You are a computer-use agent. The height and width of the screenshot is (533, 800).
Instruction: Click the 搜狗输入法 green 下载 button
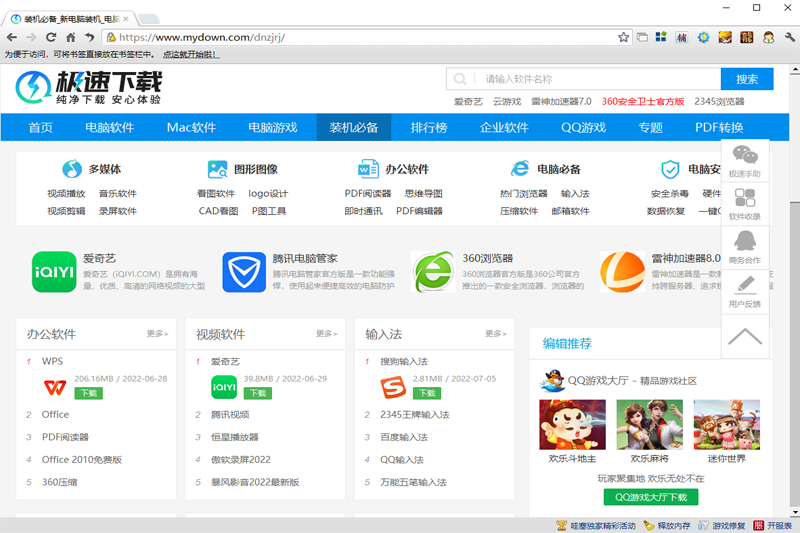(427, 393)
